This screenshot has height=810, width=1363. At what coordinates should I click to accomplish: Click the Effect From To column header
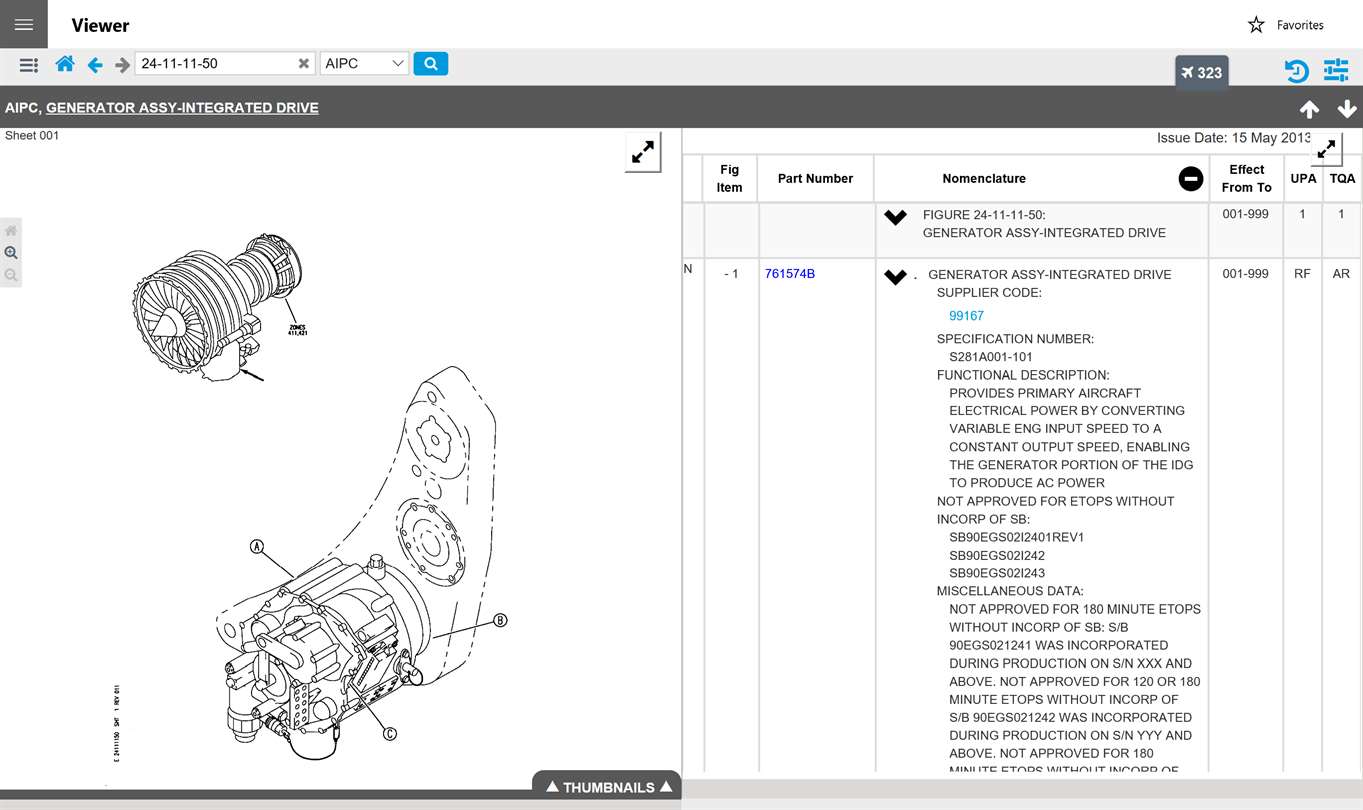coord(1247,178)
